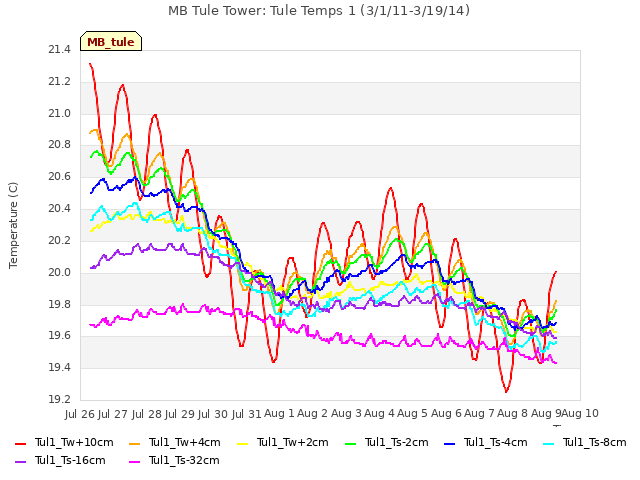The image size is (640, 480).
Task: Select the Tul1_Ts-2cm legend label
Action: (x=397, y=442)
